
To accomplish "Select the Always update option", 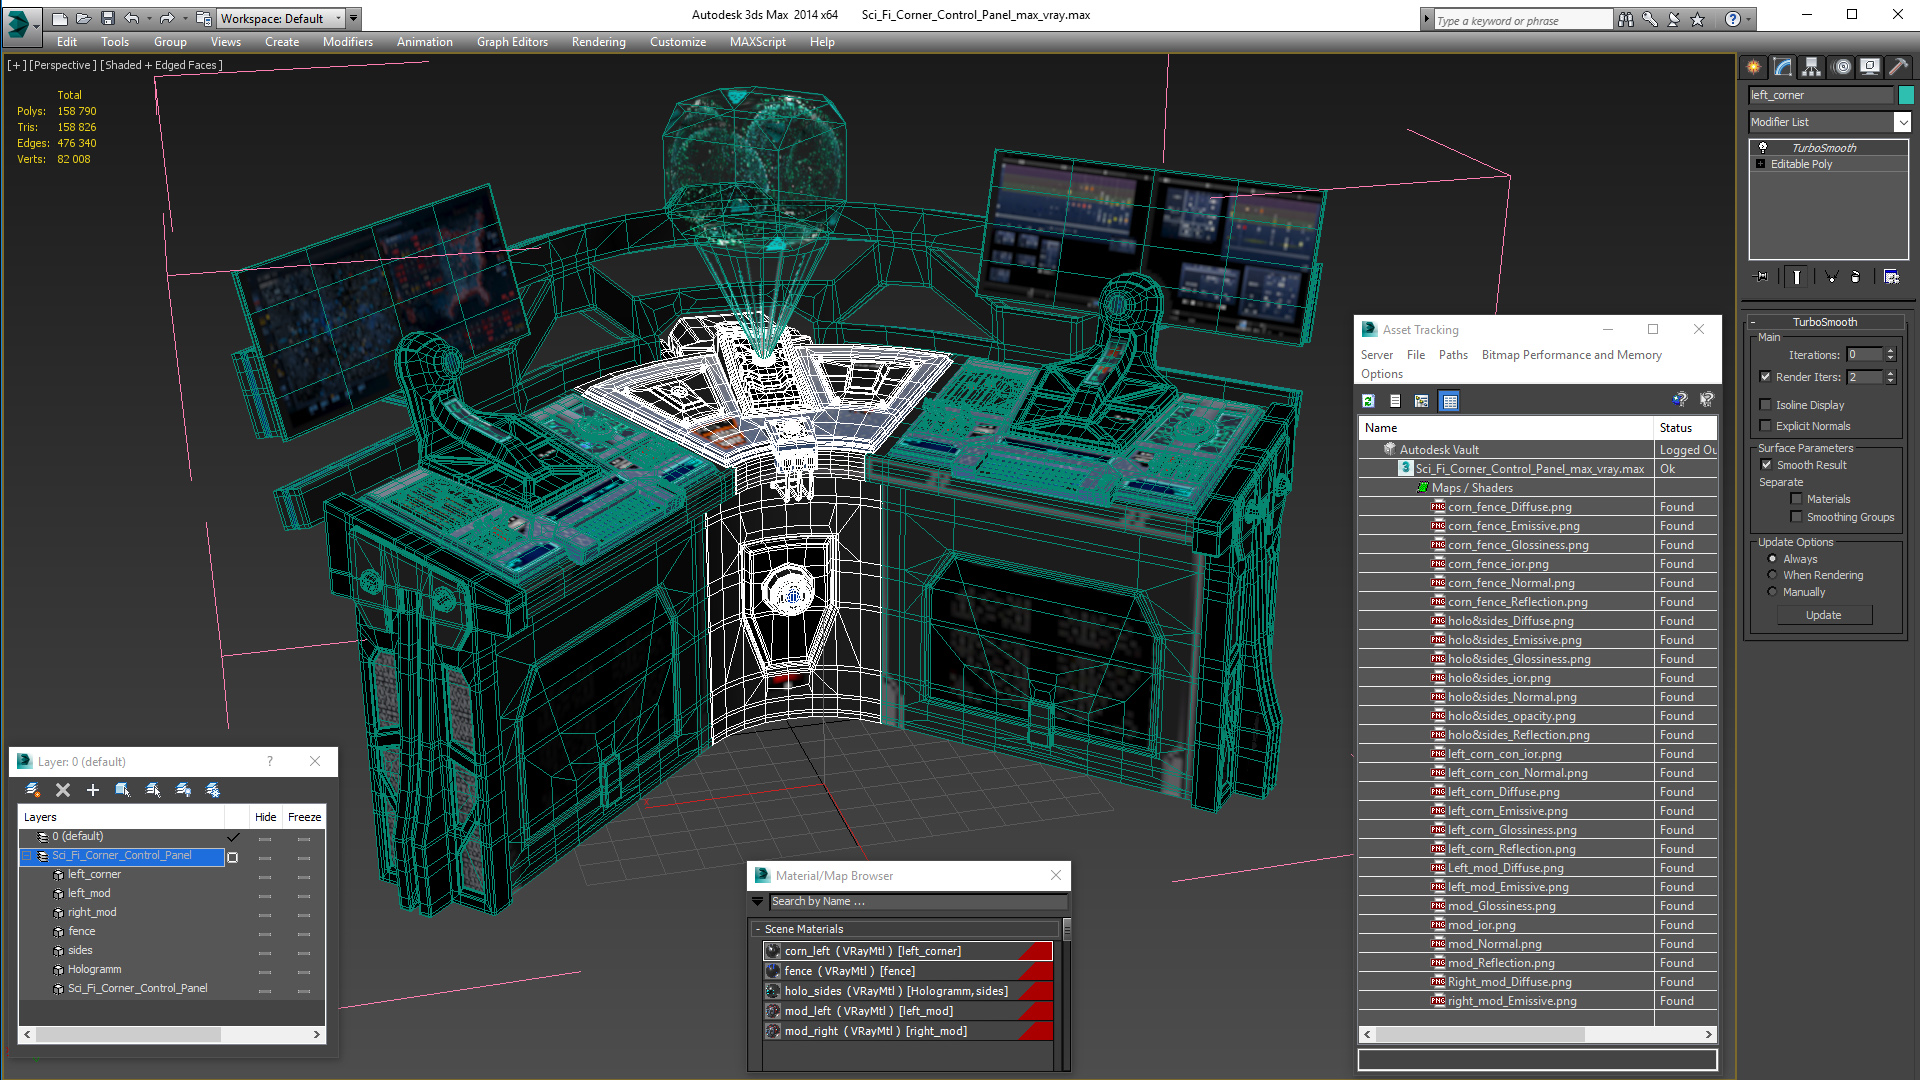I will point(1773,559).
